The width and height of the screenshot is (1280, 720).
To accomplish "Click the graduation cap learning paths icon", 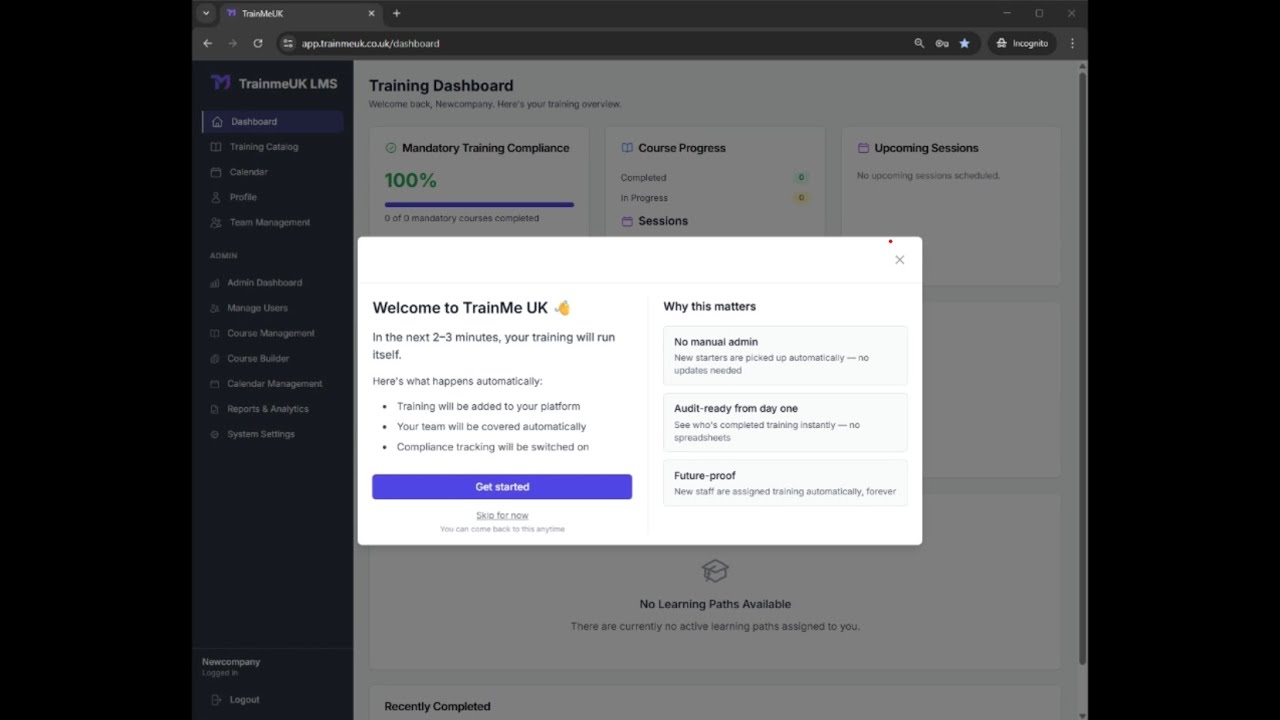I will pos(715,571).
